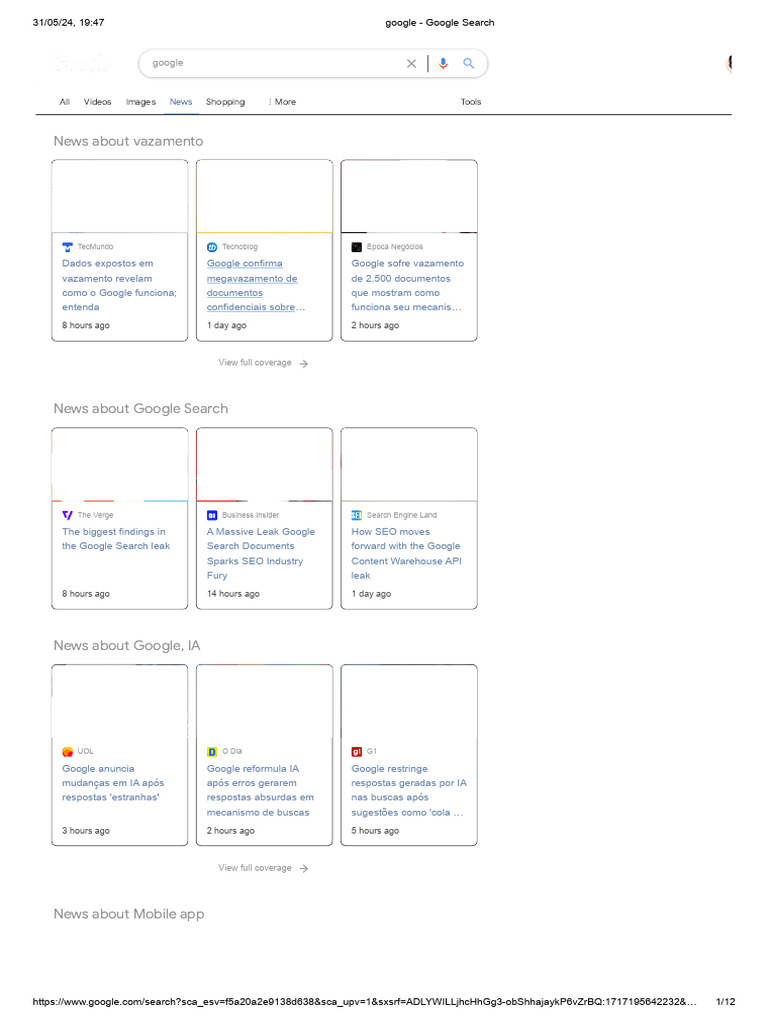Click The Verge source logo icon
Viewport: 768px width, 1024px height.
click(68, 515)
